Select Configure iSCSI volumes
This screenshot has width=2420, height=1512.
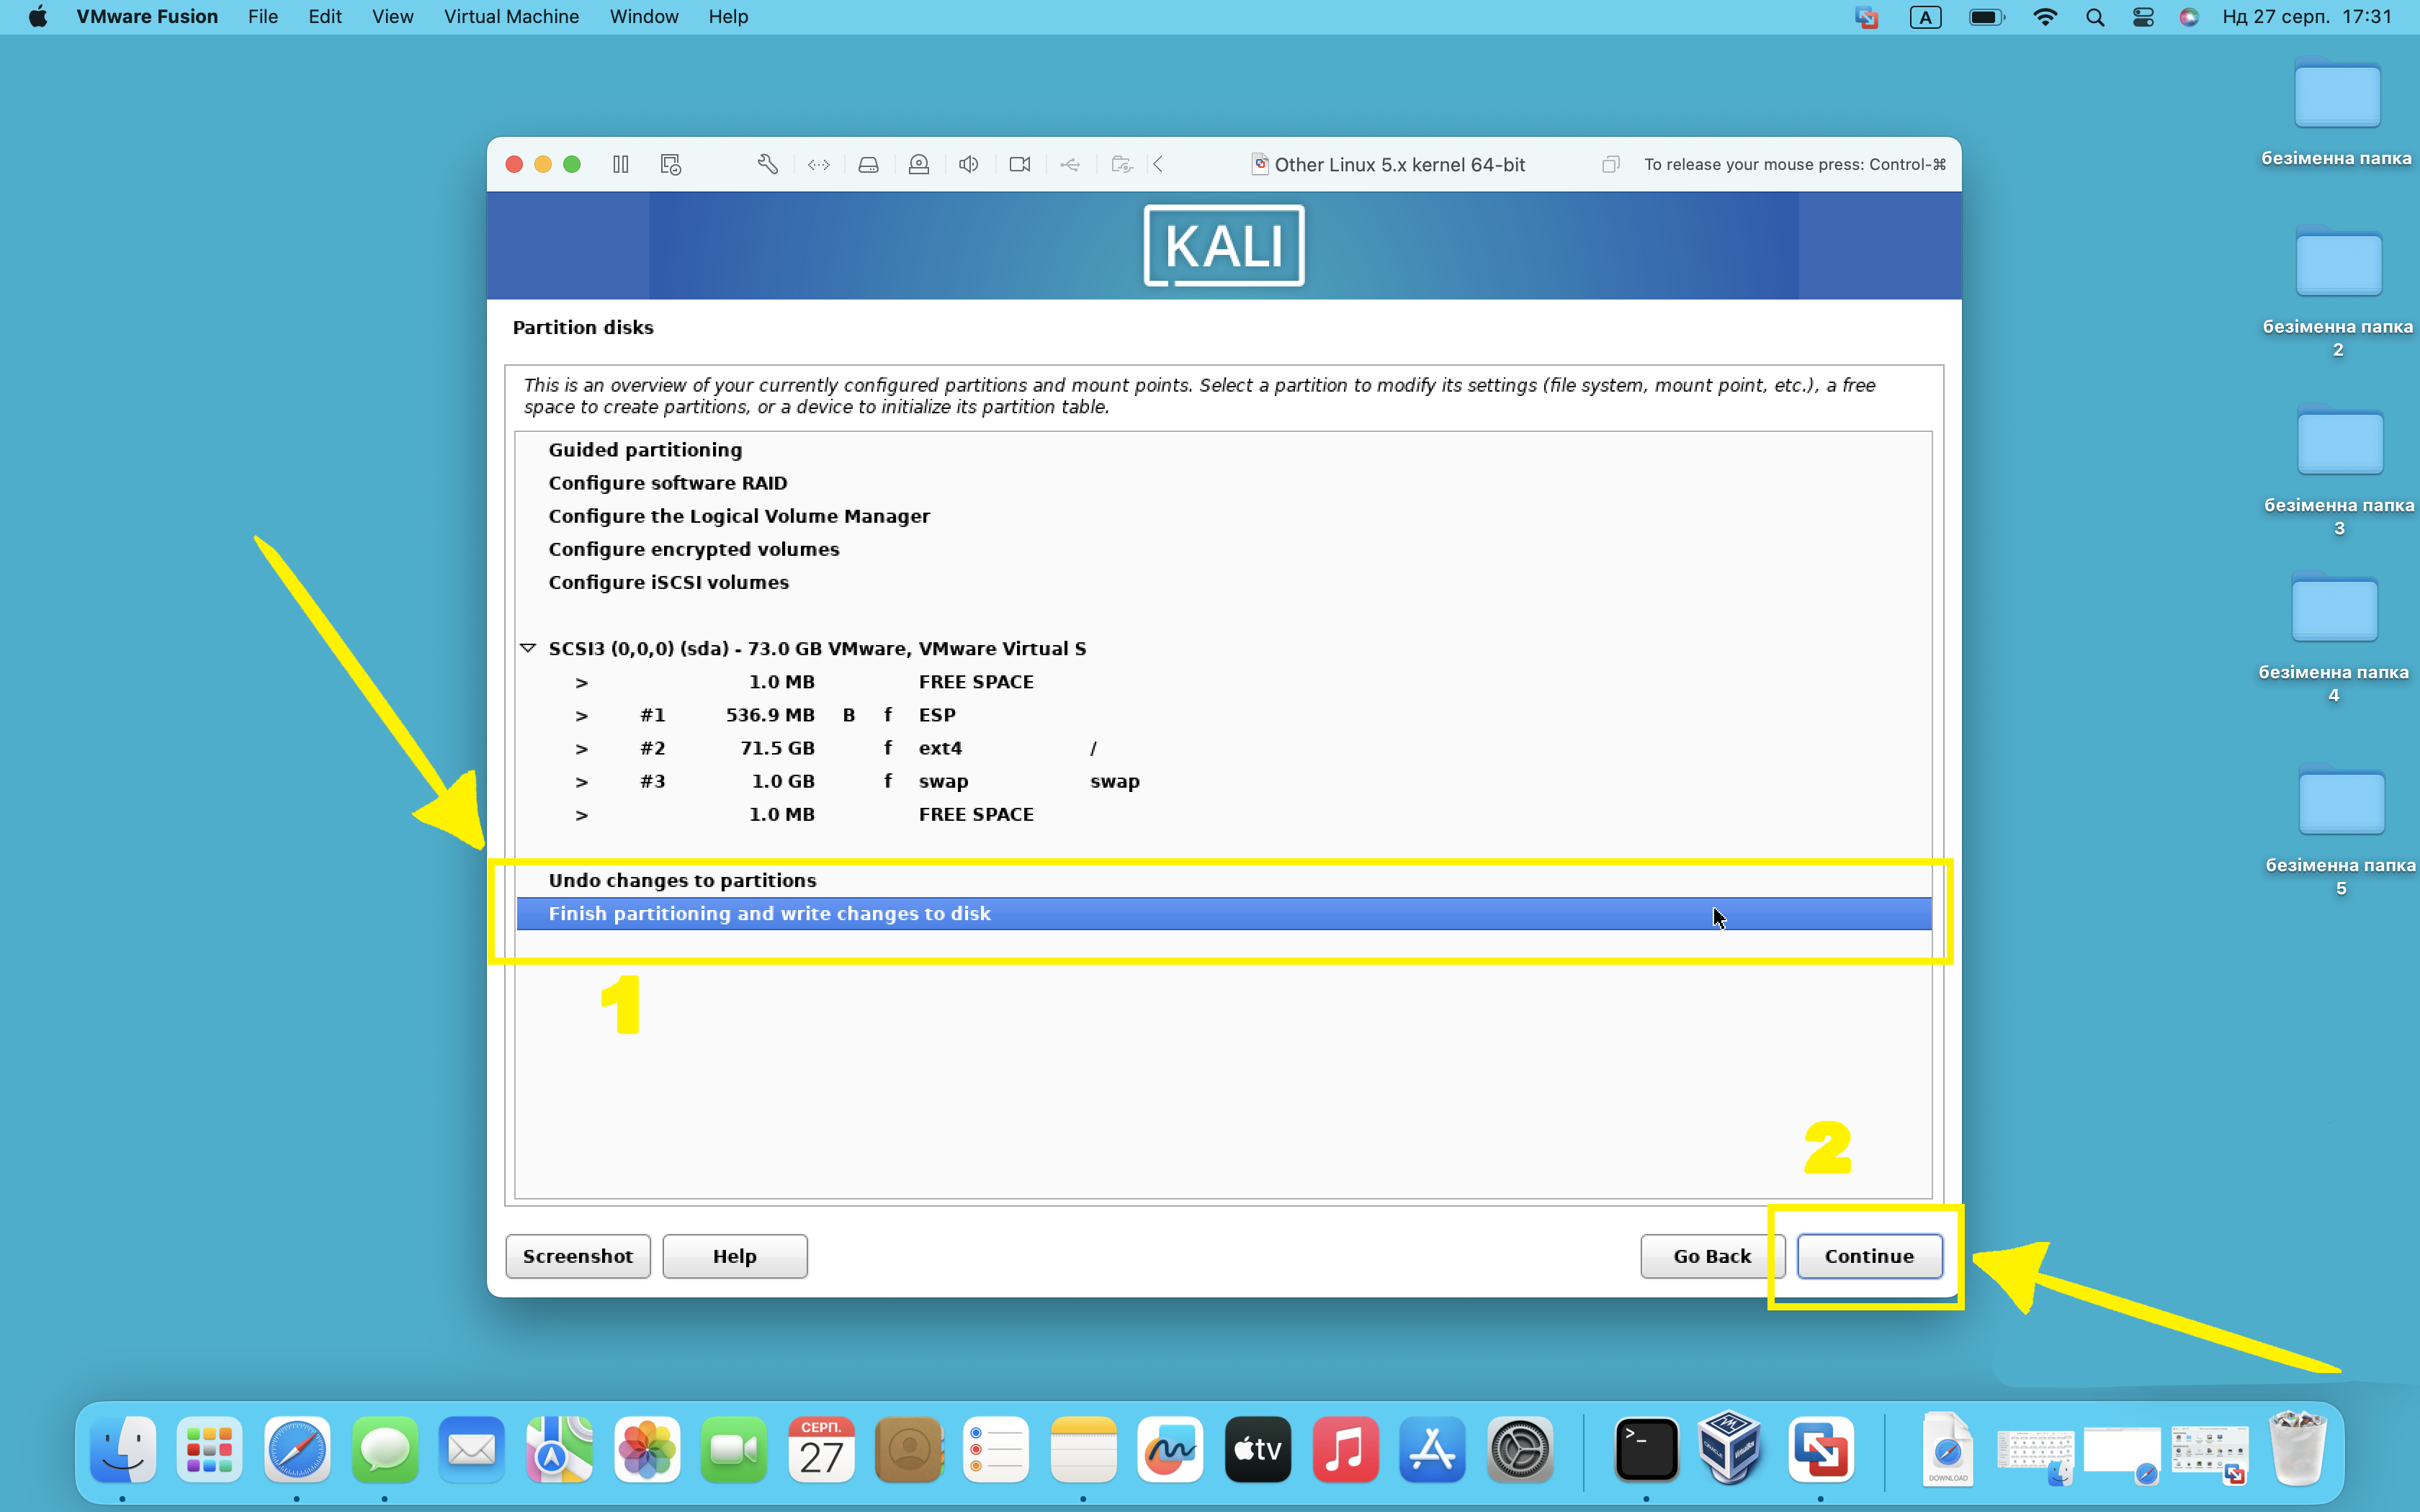tap(1223, 582)
